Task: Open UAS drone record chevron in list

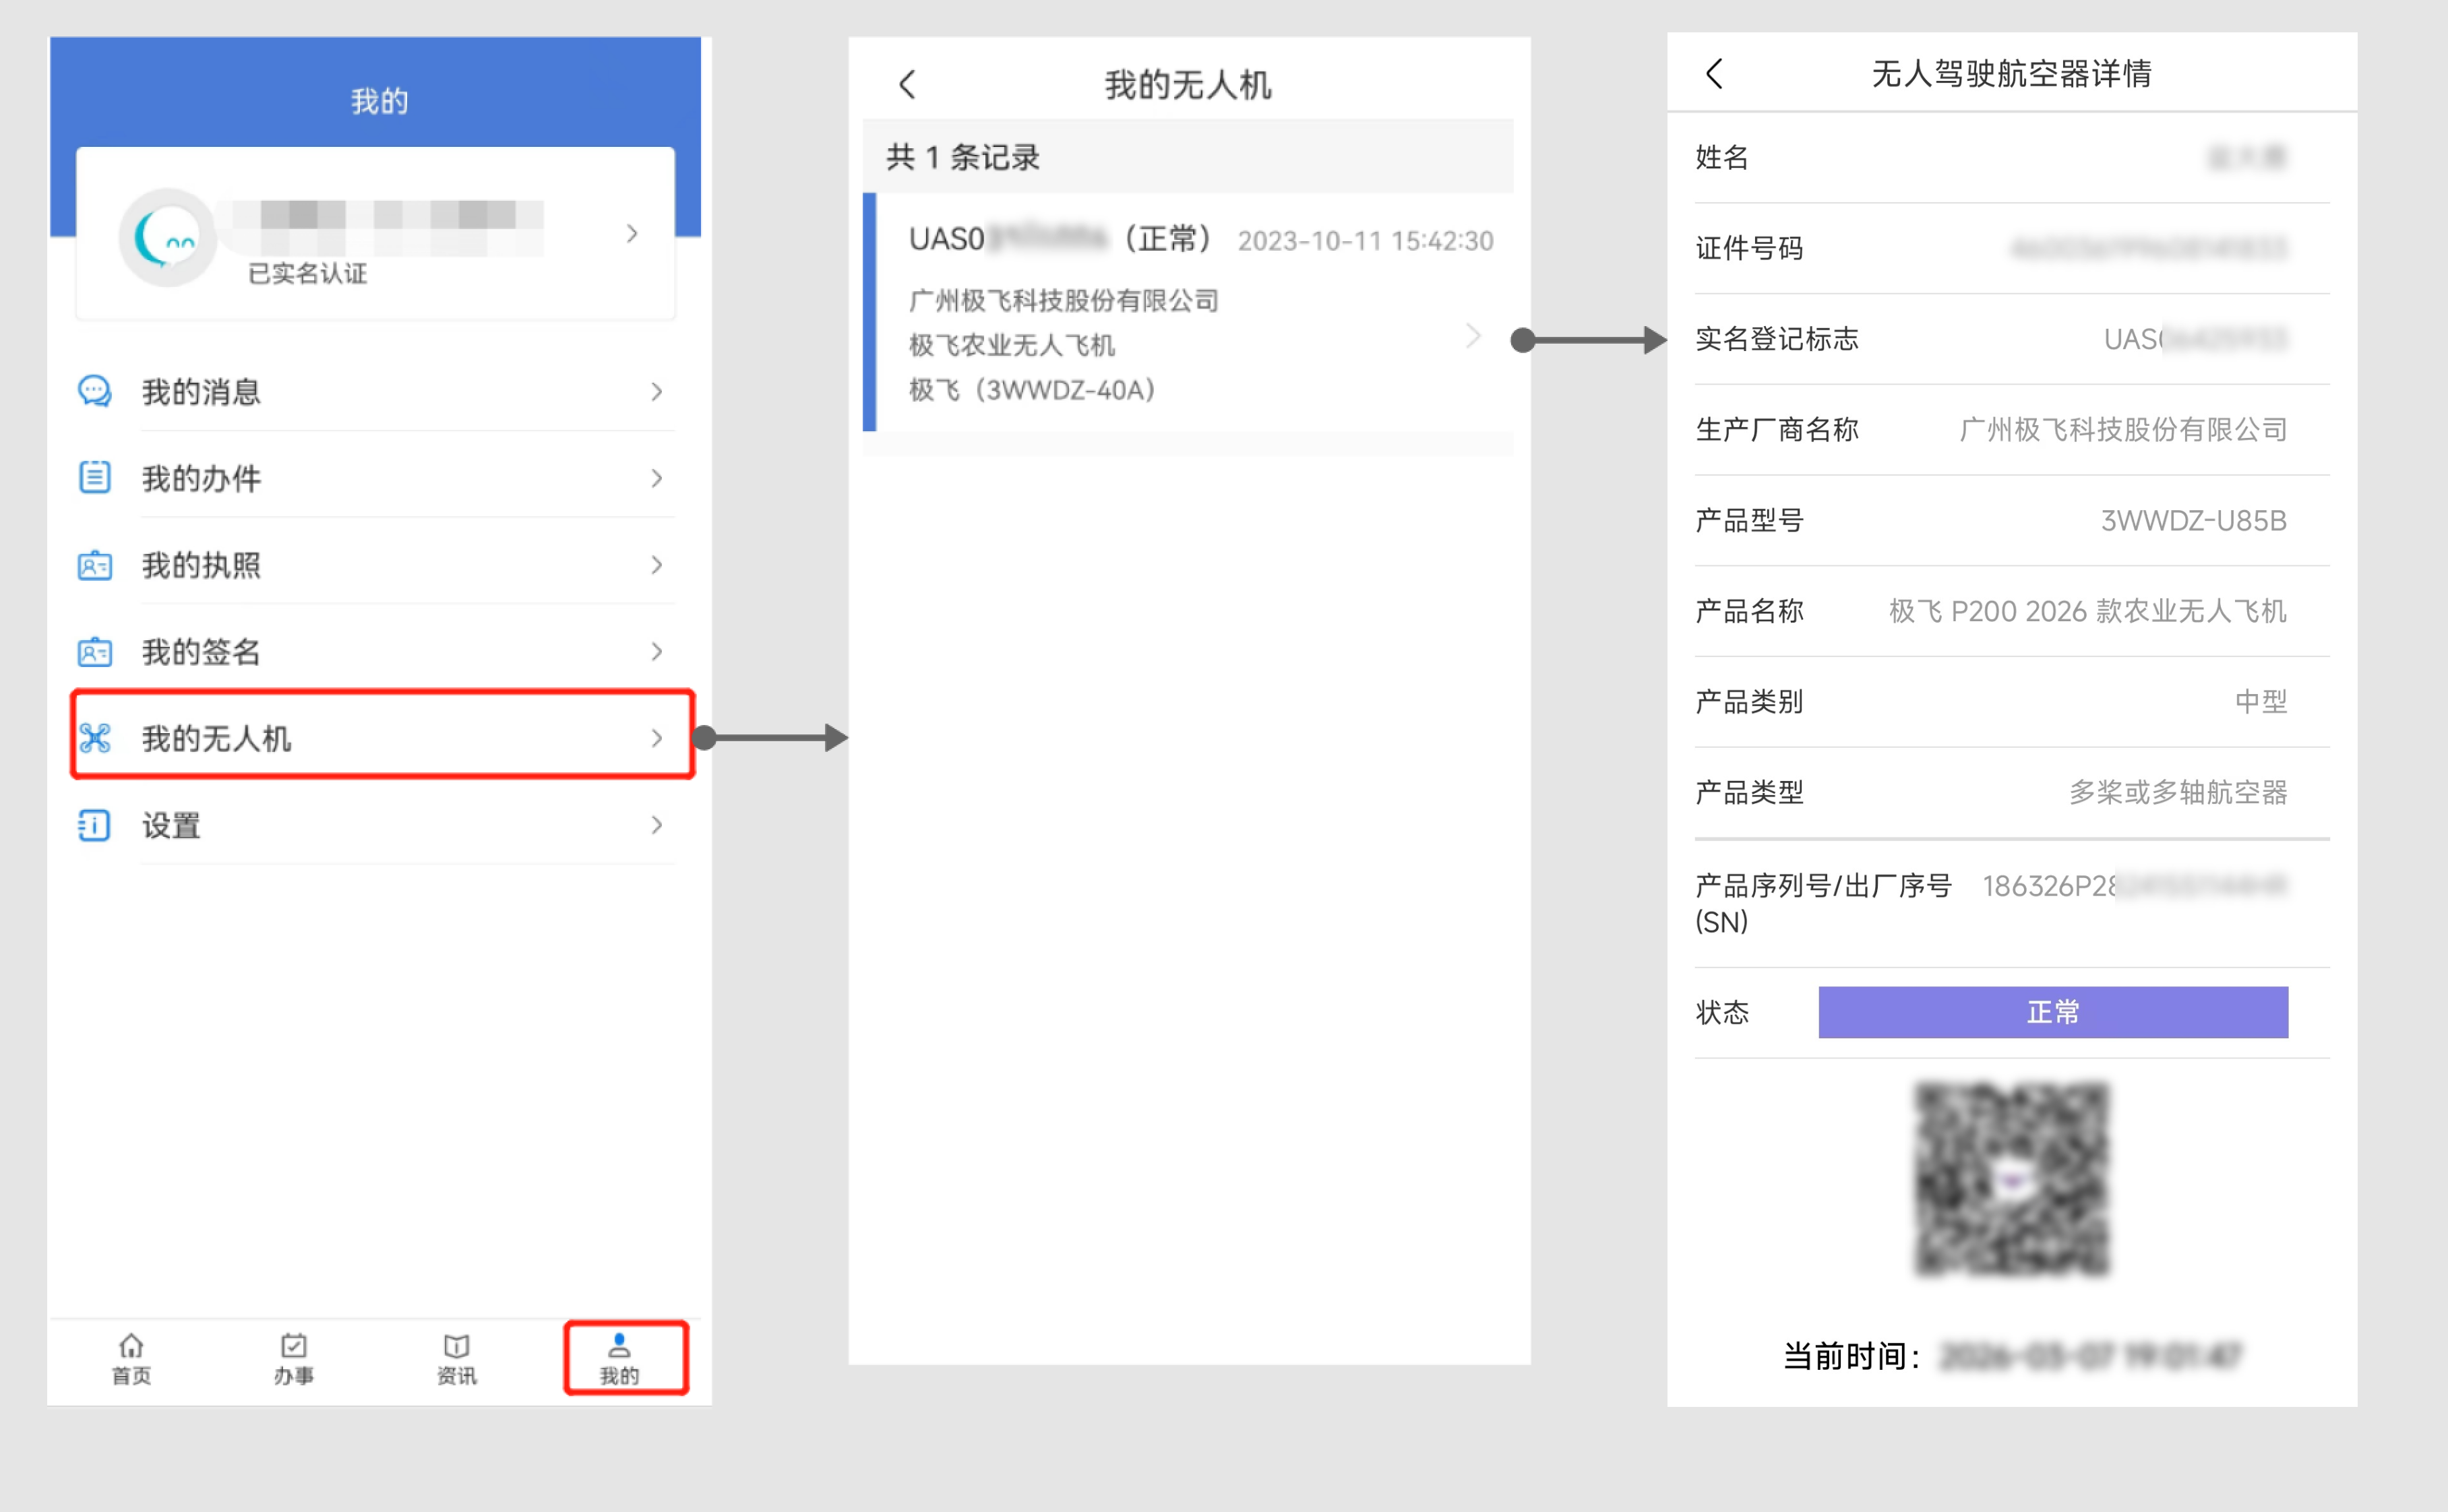Action: 1472,336
